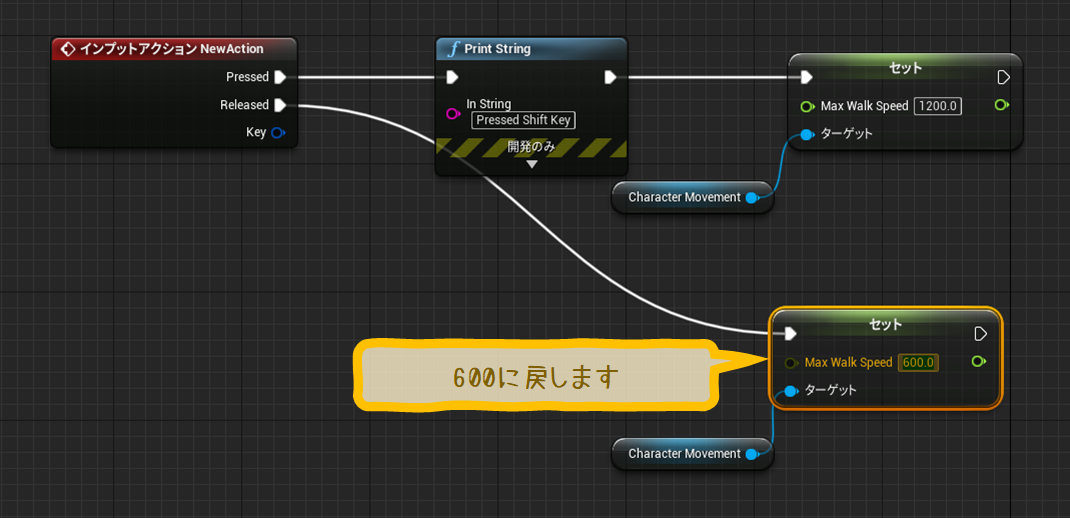
Task: Click the red input action event icon
Action: pos(67,49)
